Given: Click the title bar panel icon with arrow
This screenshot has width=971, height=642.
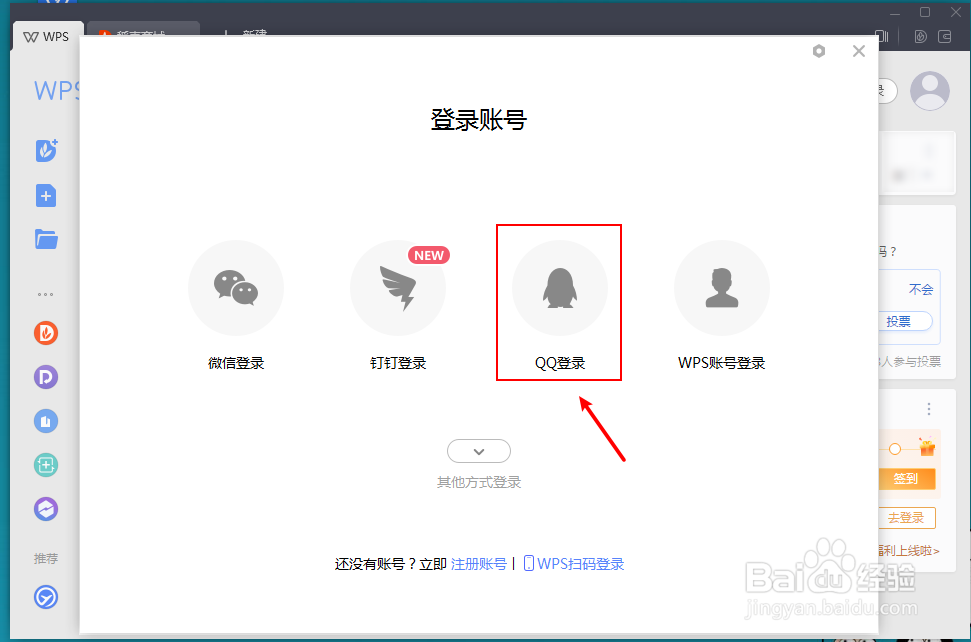Looking at the screenshot, I should (x=945, y=37).
